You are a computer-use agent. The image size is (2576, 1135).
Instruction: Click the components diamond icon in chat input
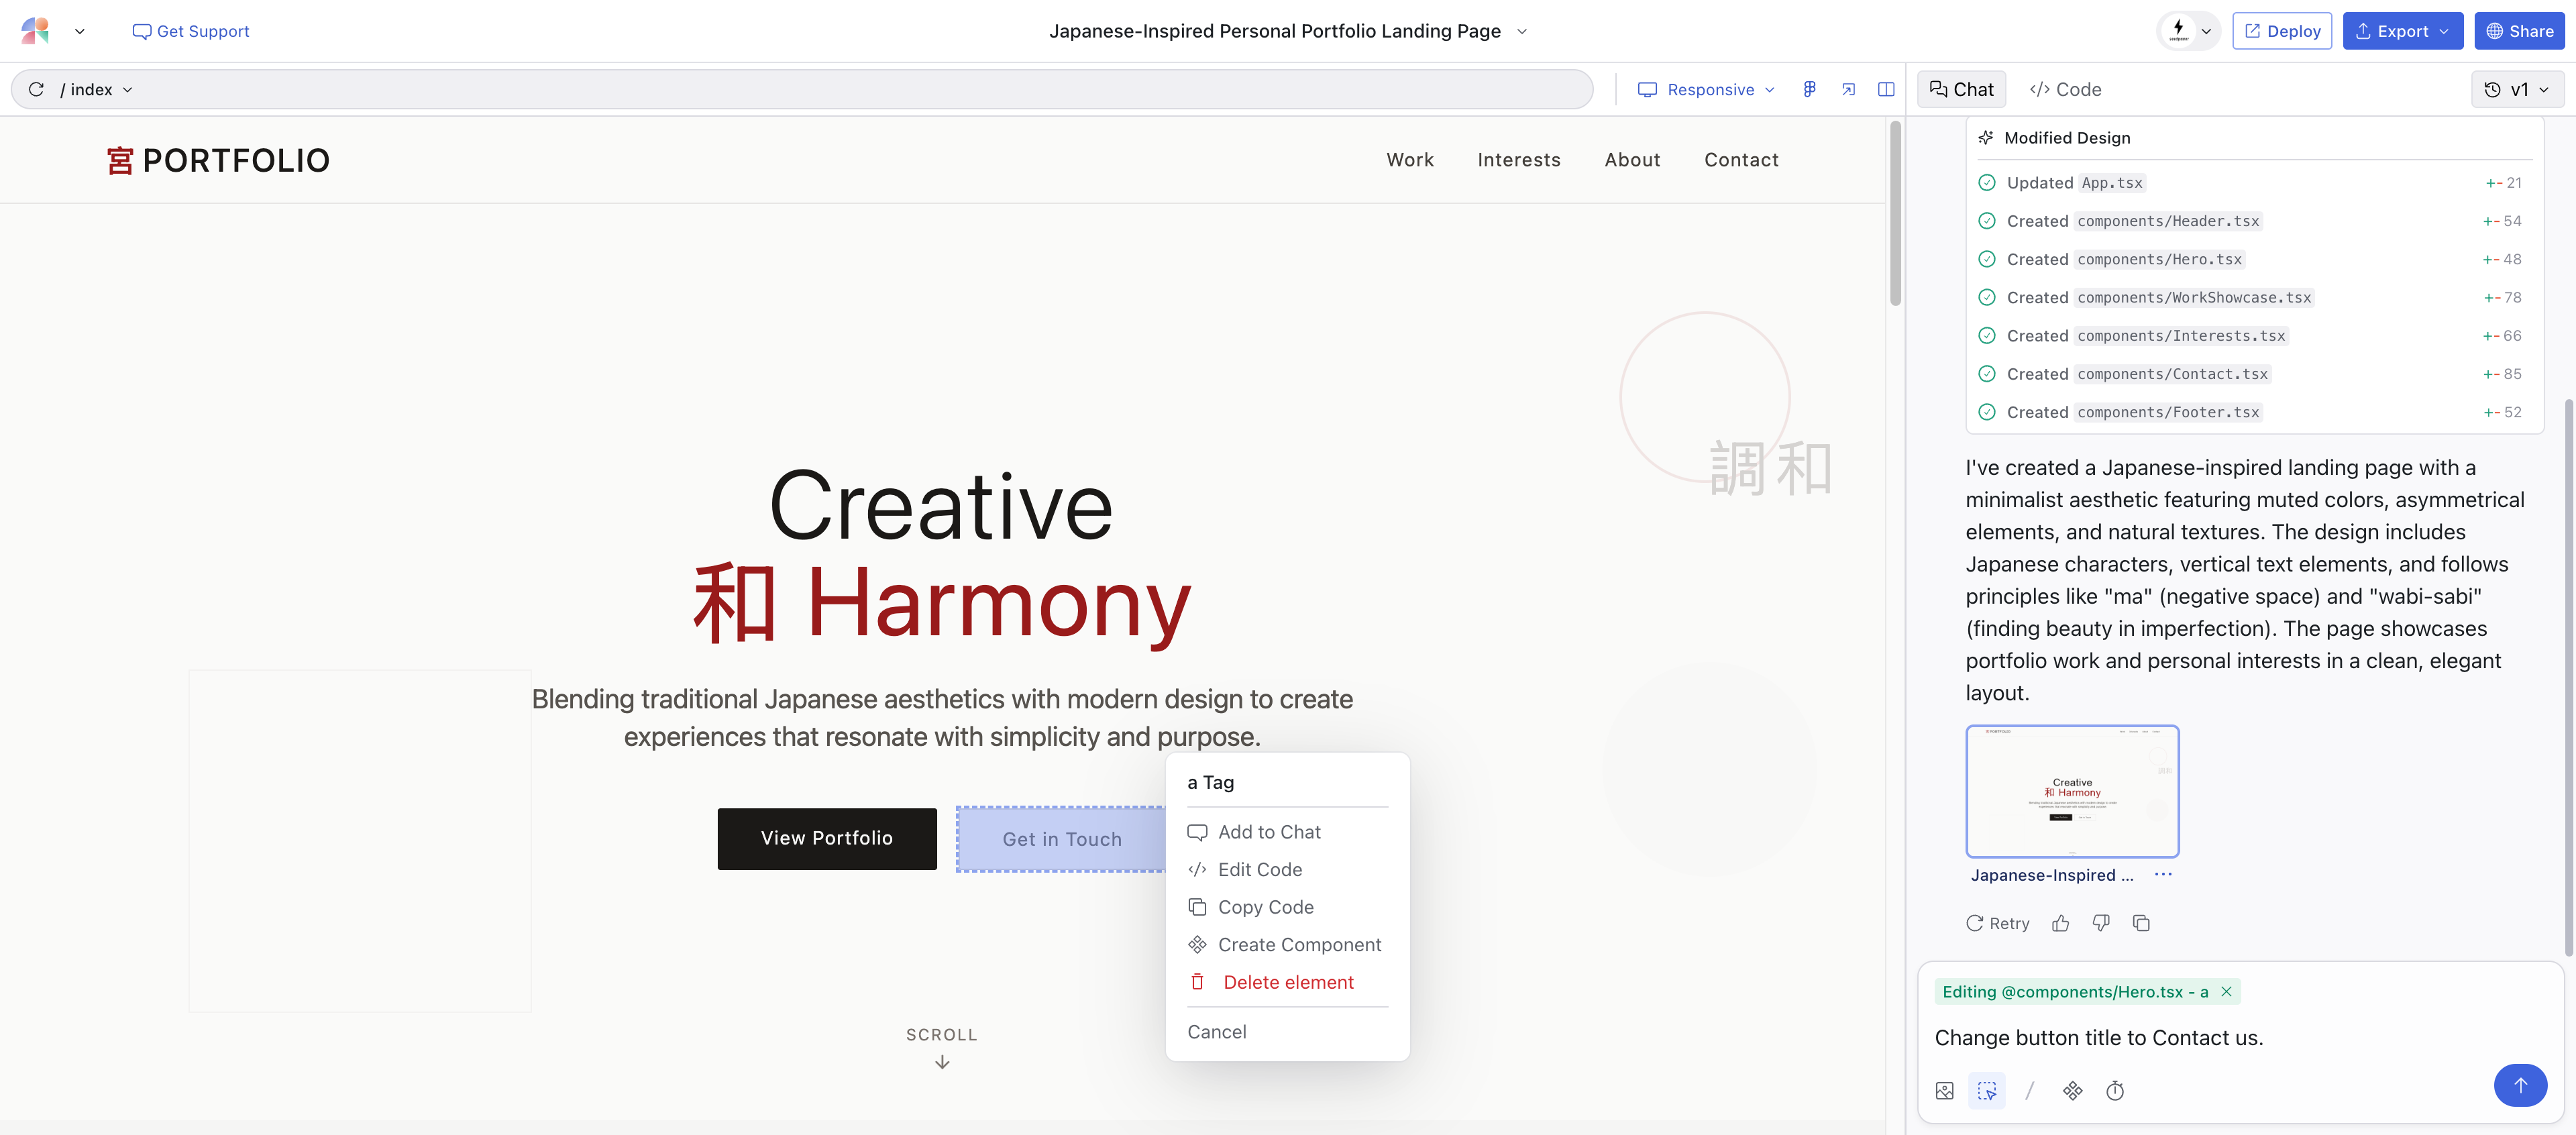click(x=2072, y=1090)
